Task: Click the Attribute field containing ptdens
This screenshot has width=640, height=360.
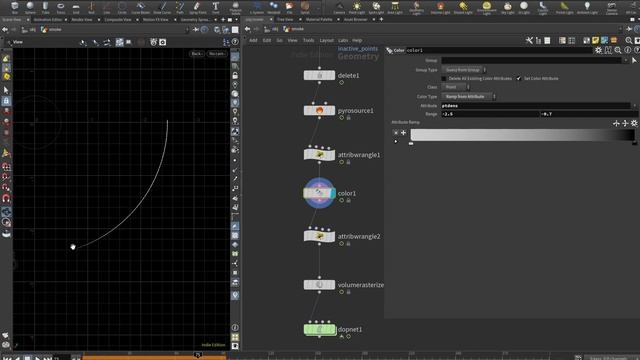Action: (x=536, y=106)
